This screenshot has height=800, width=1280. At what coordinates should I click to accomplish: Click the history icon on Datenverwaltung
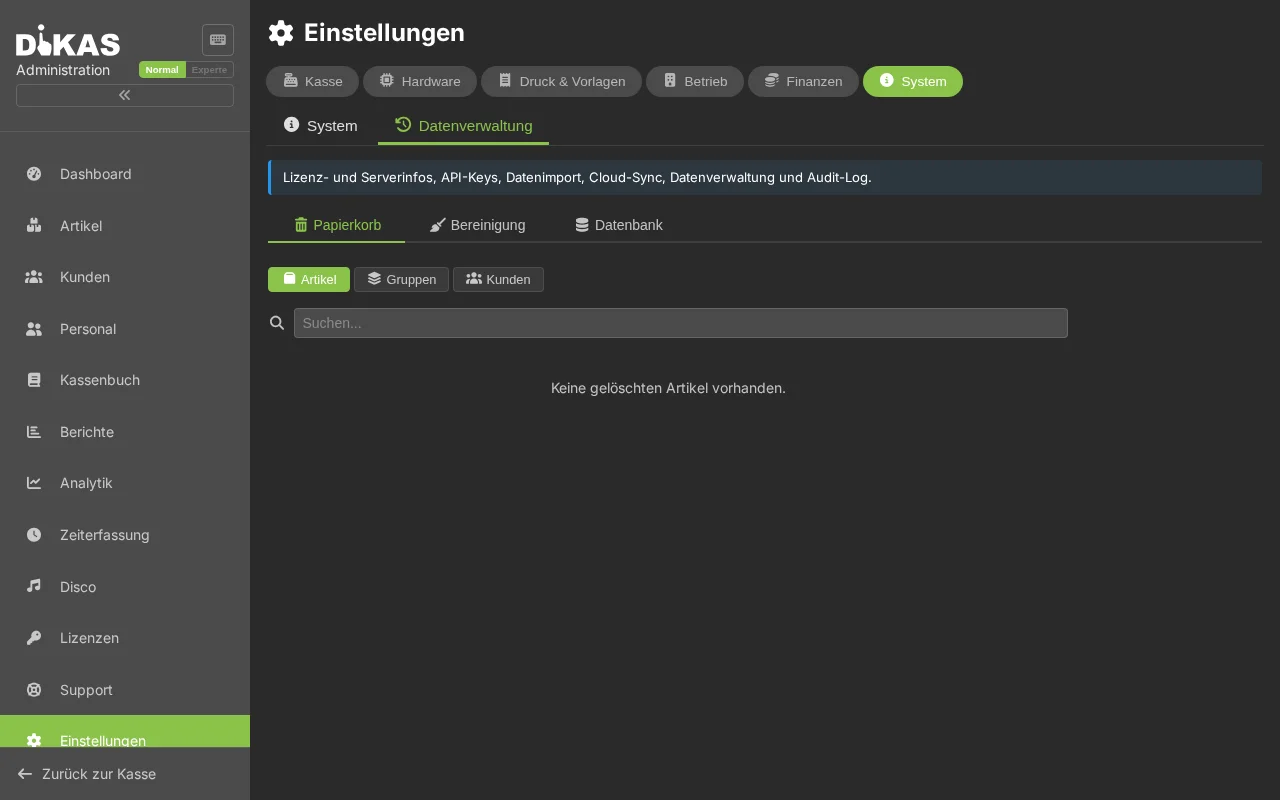click(403, 125)
